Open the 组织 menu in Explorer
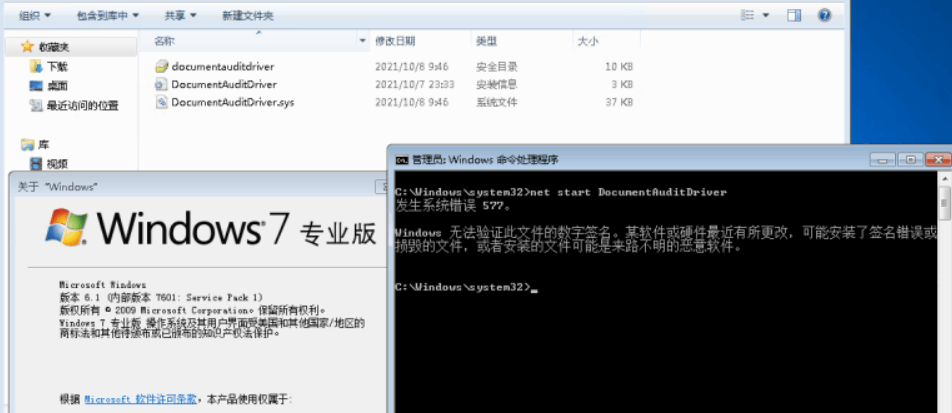Image resolution: width=952 pixels, height=413 pixels. 35,15
